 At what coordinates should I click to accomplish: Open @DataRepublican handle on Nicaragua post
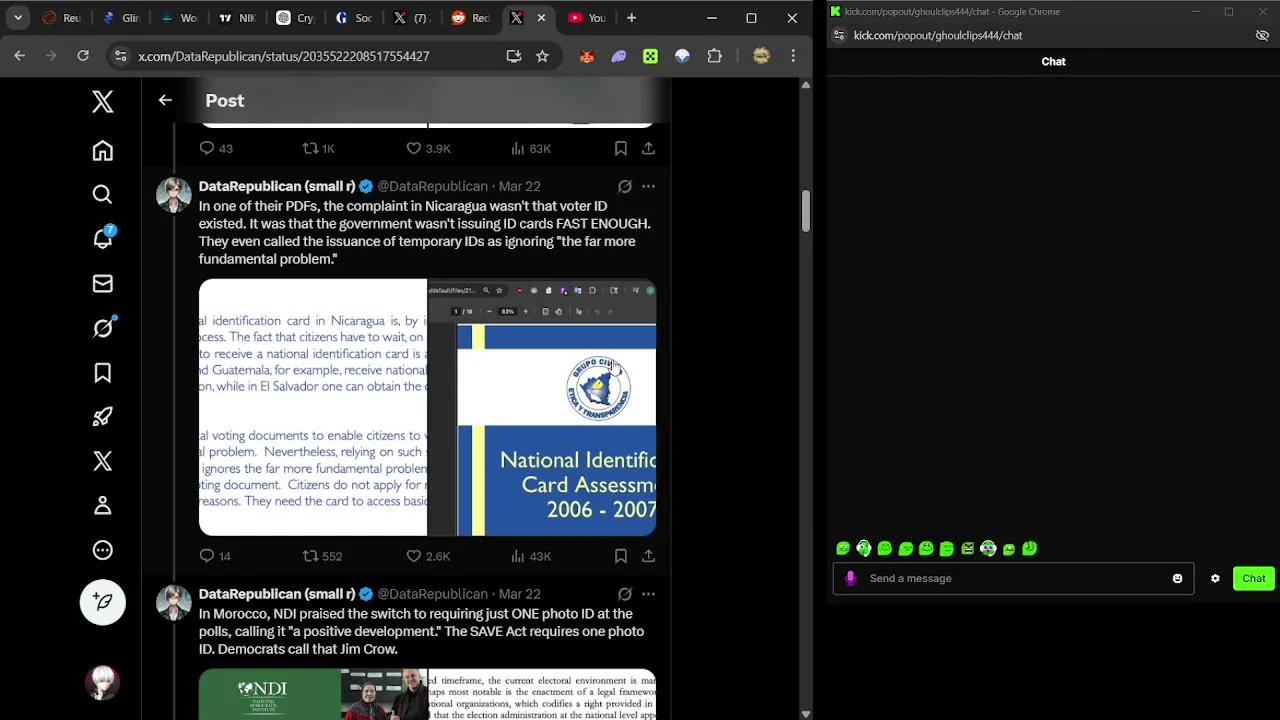pos(432,186)
